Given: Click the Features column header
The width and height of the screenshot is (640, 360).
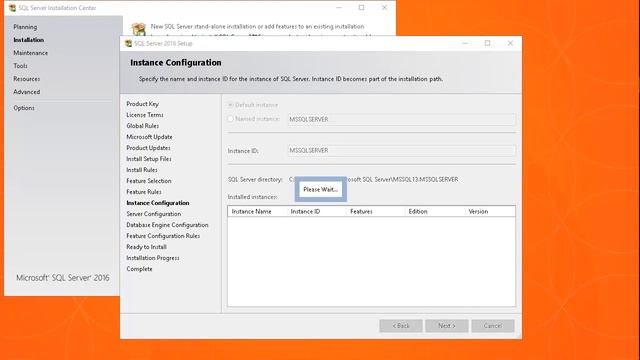Looking at the screenshot, I should [376, 211].
